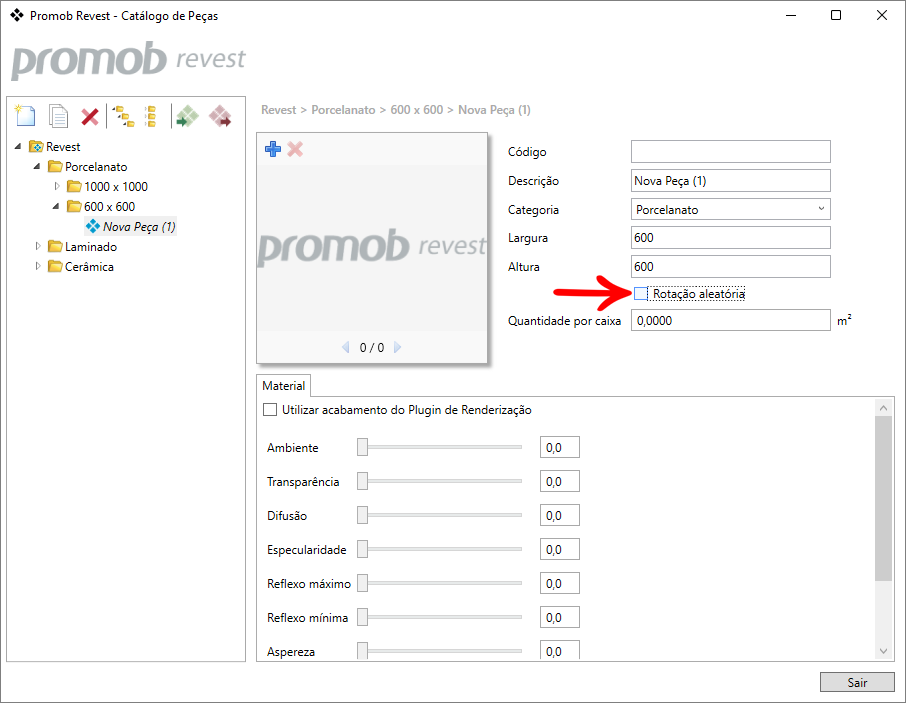
Task: Click the Descrição field with Nova Peça (1)
Action: (x=733, y=181)
